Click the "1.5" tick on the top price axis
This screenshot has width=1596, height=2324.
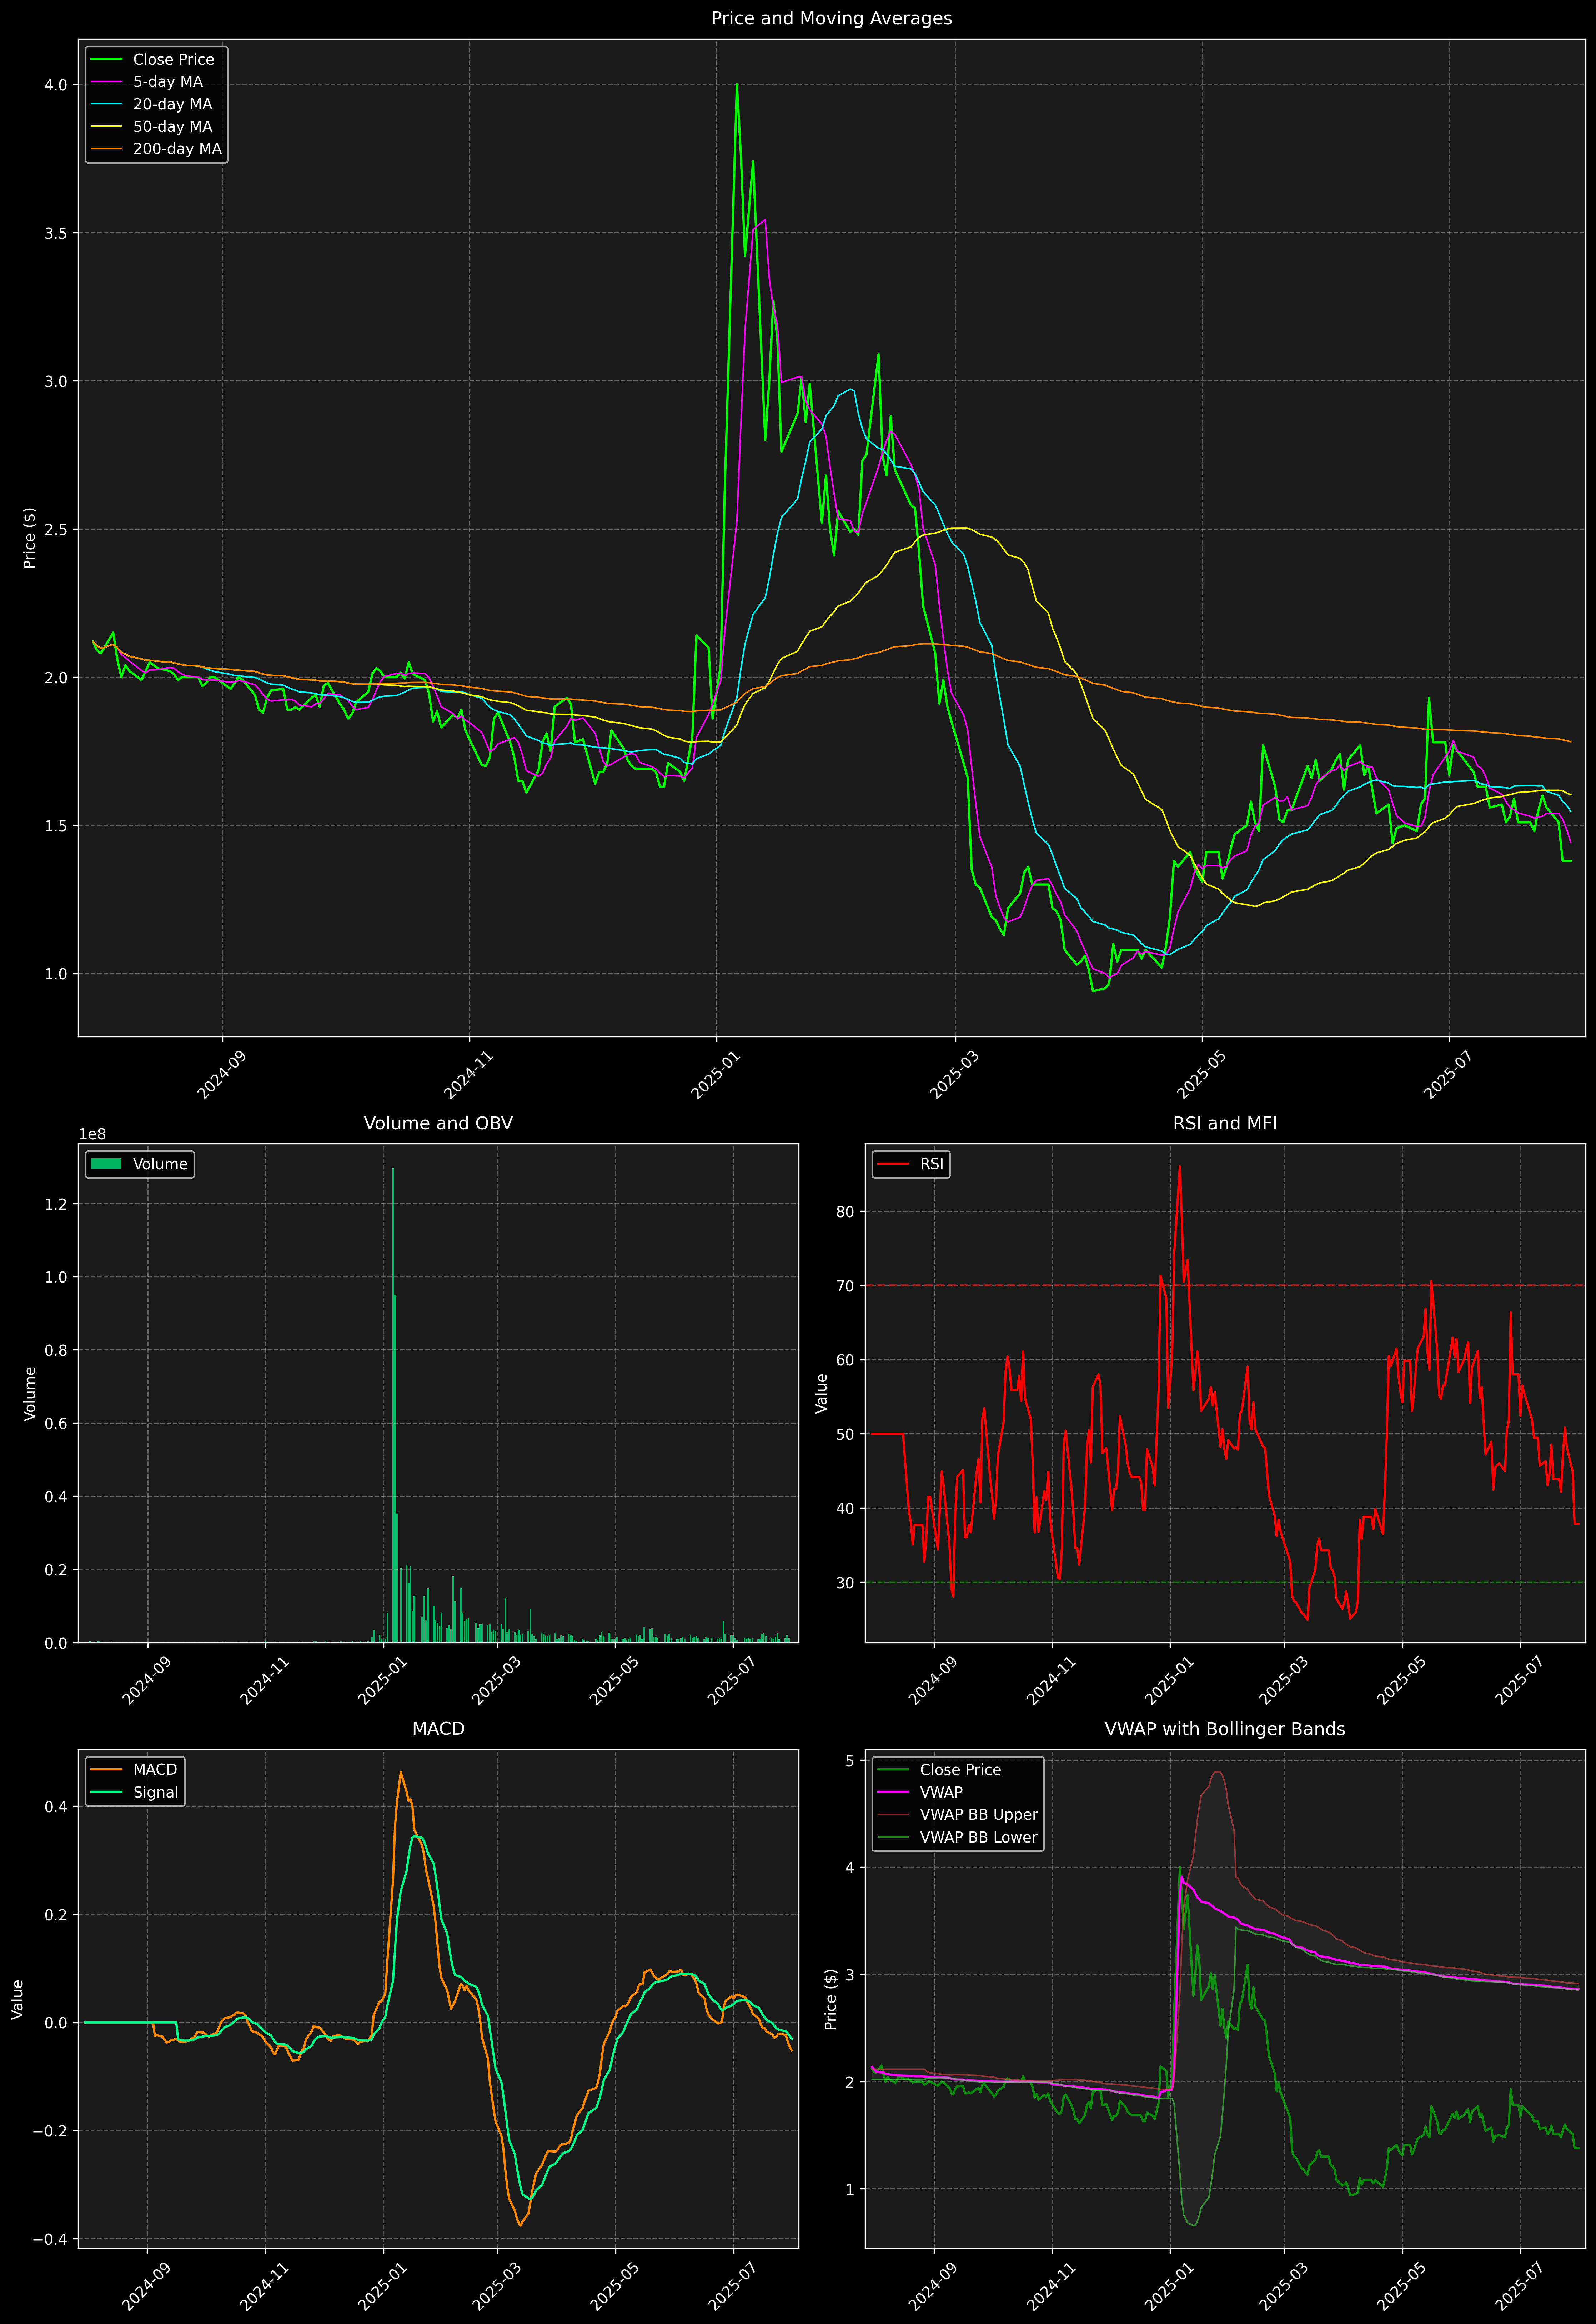(x=56, y=826)
